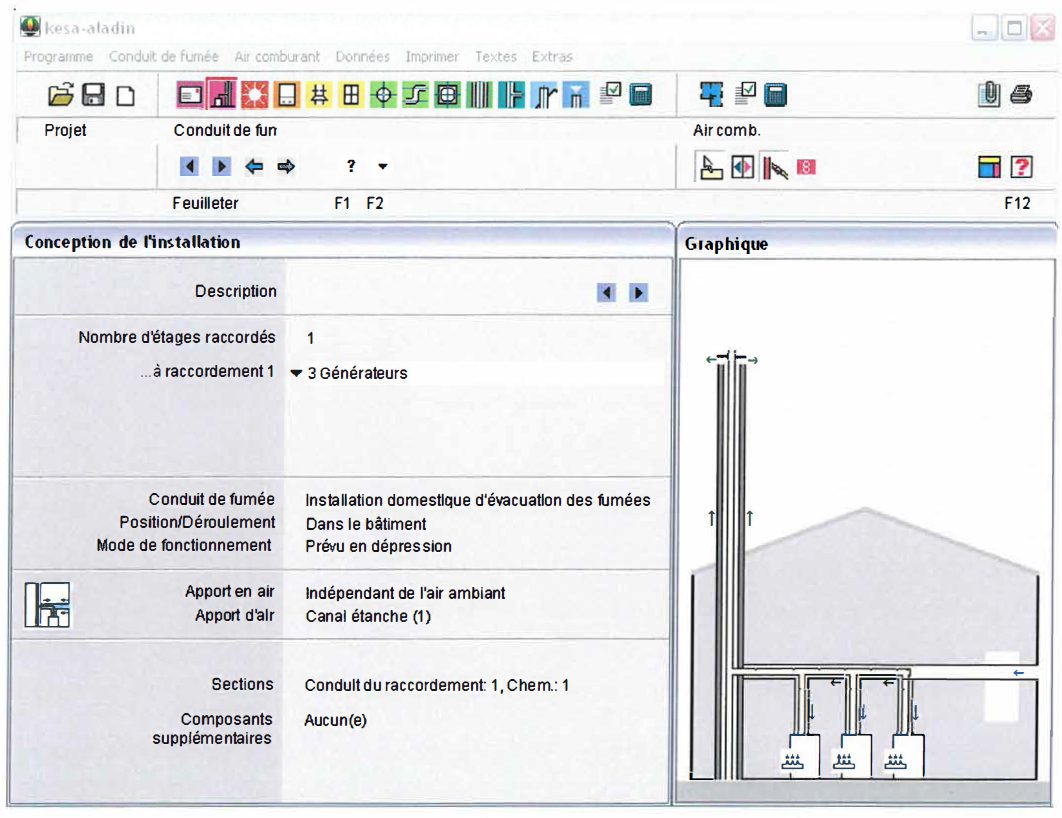Open a project with the folder icon
The image size is (1062, 818).
click(62, 95)
